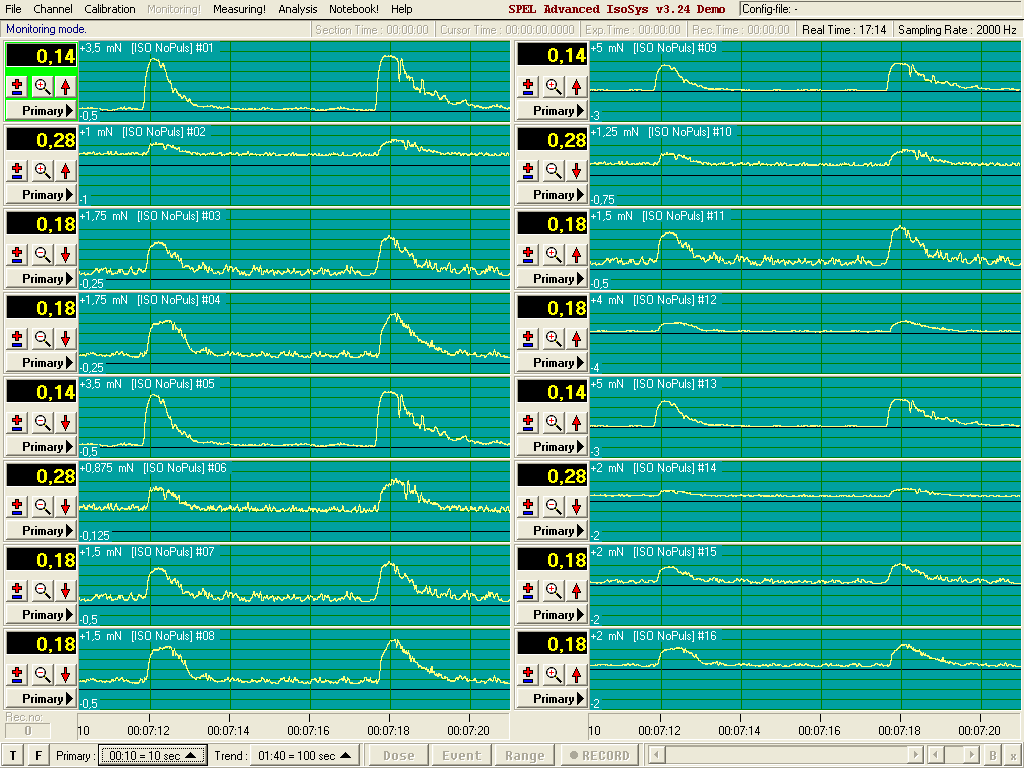Click the magnifier zoom-out icon on channel #04
1024x768 pixels.
click(x=42, y=338)
